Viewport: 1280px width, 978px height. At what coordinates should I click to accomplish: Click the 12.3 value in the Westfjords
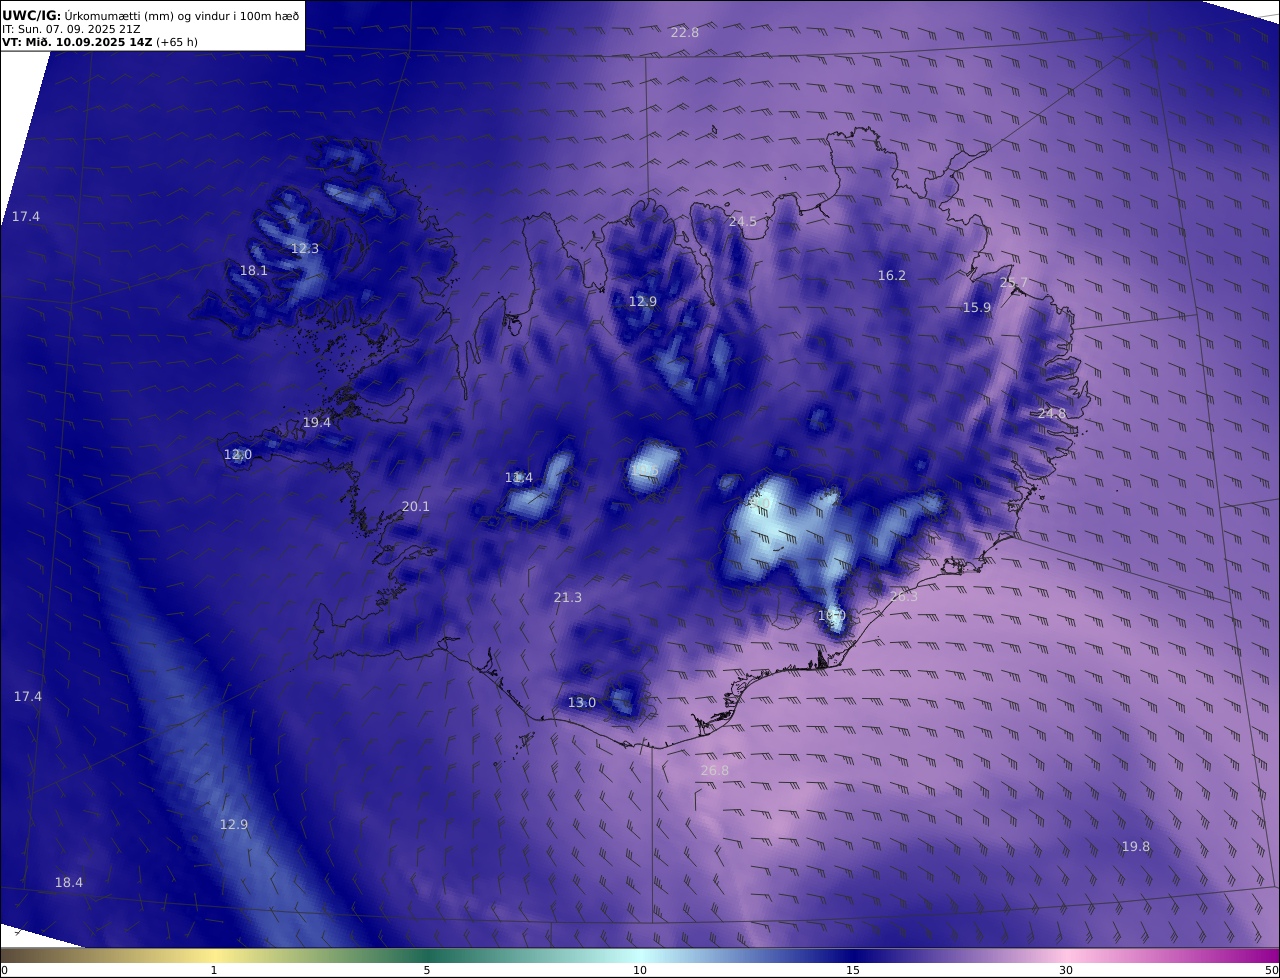305,249
